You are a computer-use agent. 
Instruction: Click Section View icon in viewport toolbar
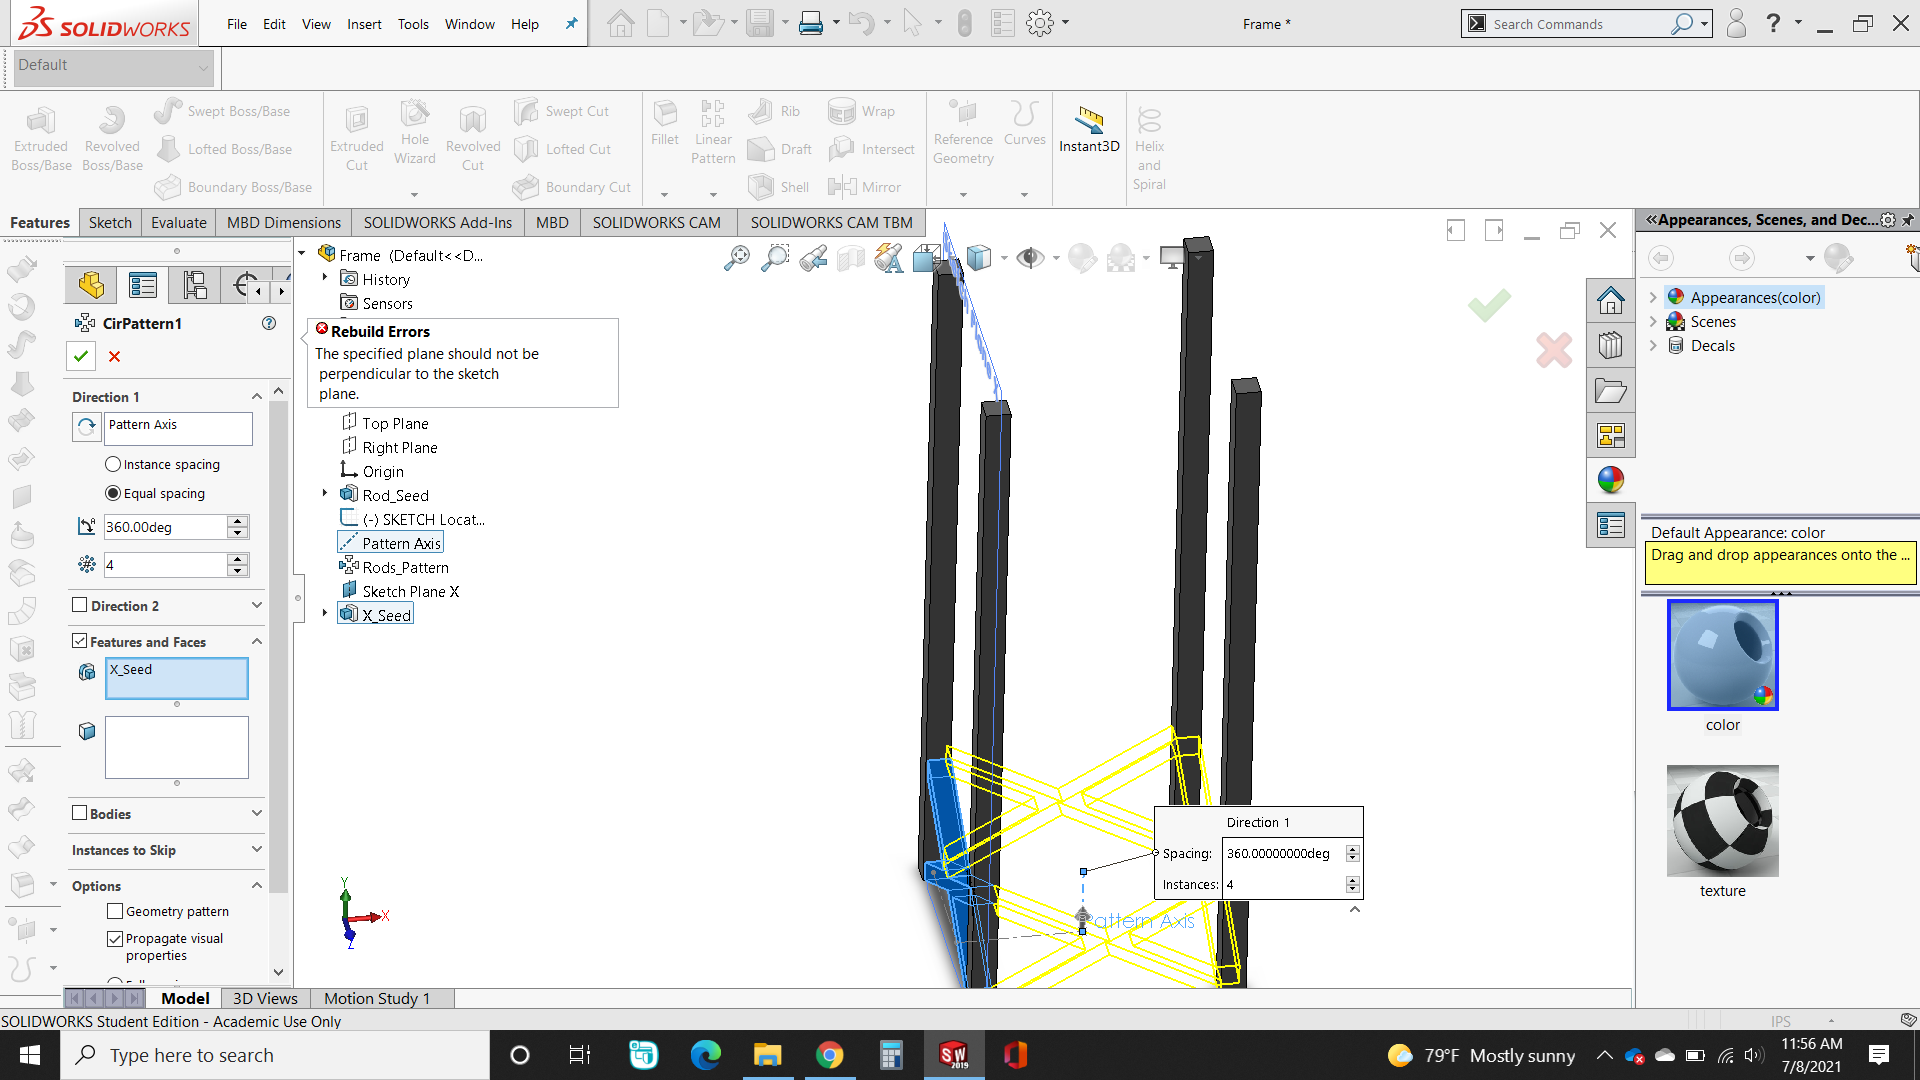pos(851,259)
